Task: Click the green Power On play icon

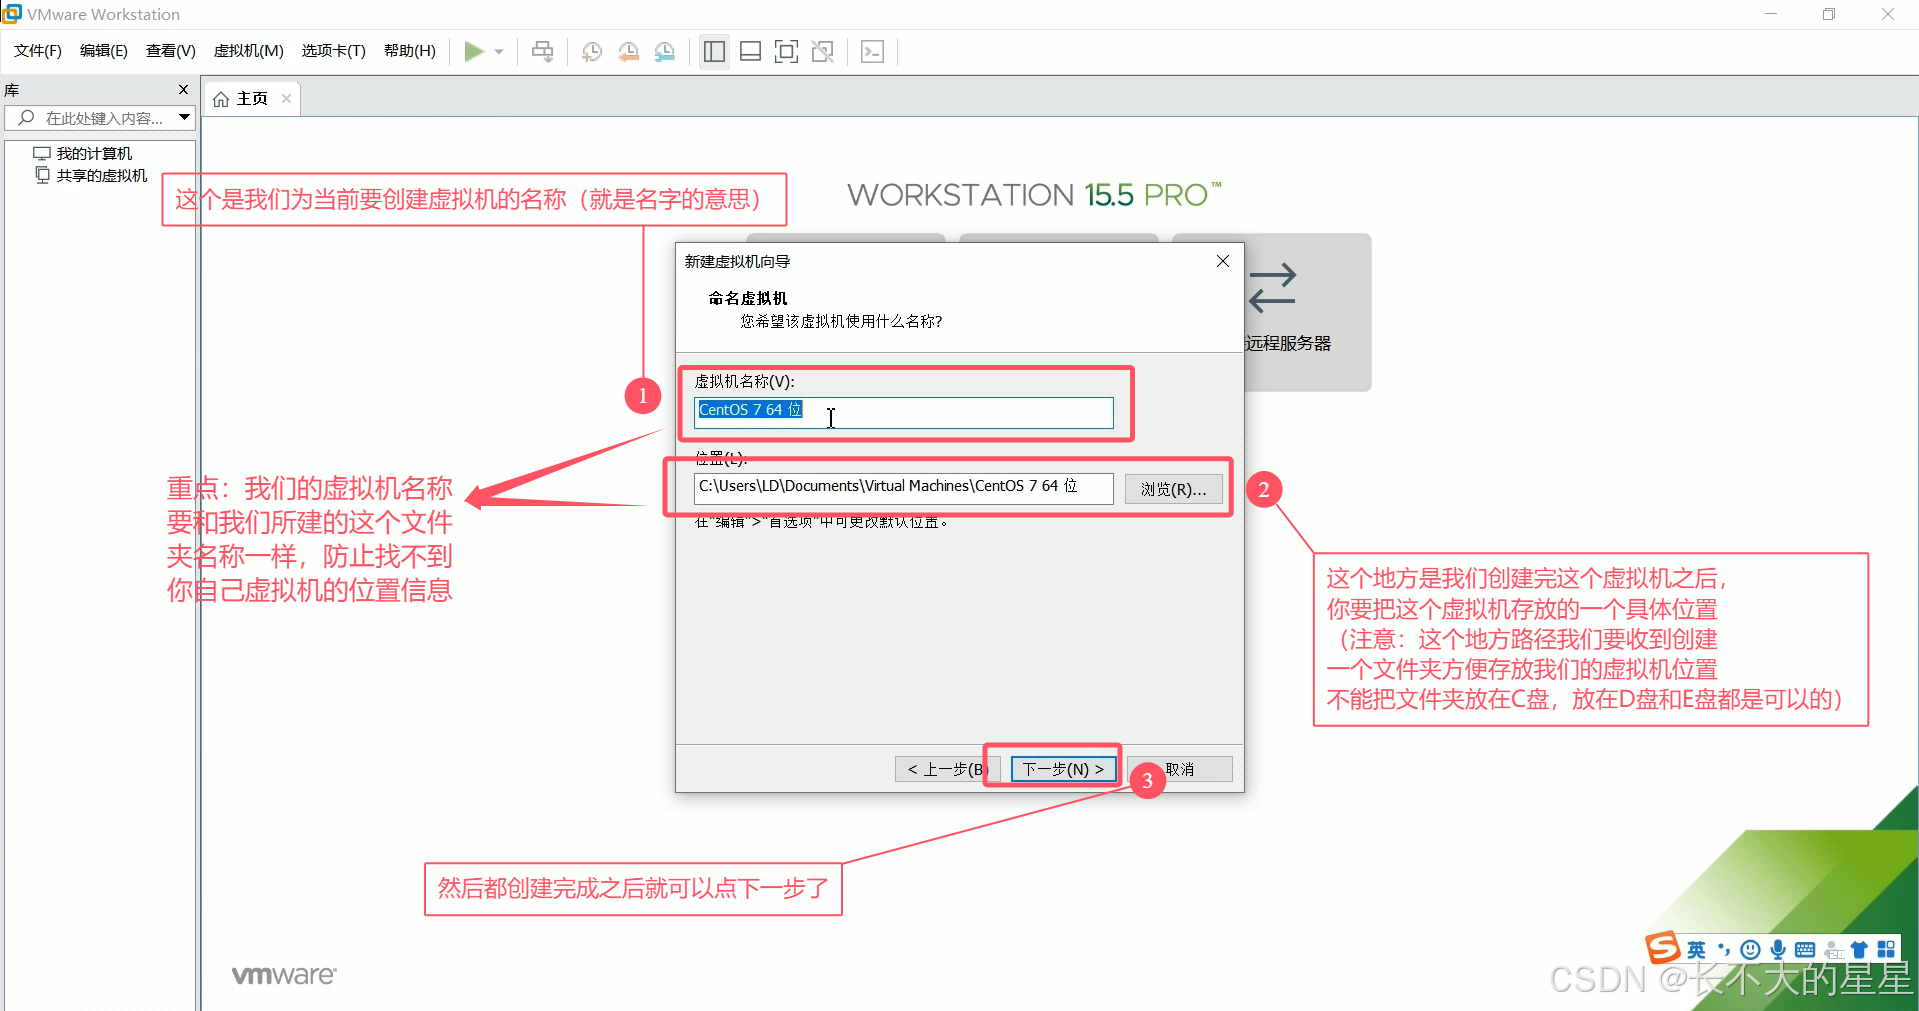Action: 474,51
